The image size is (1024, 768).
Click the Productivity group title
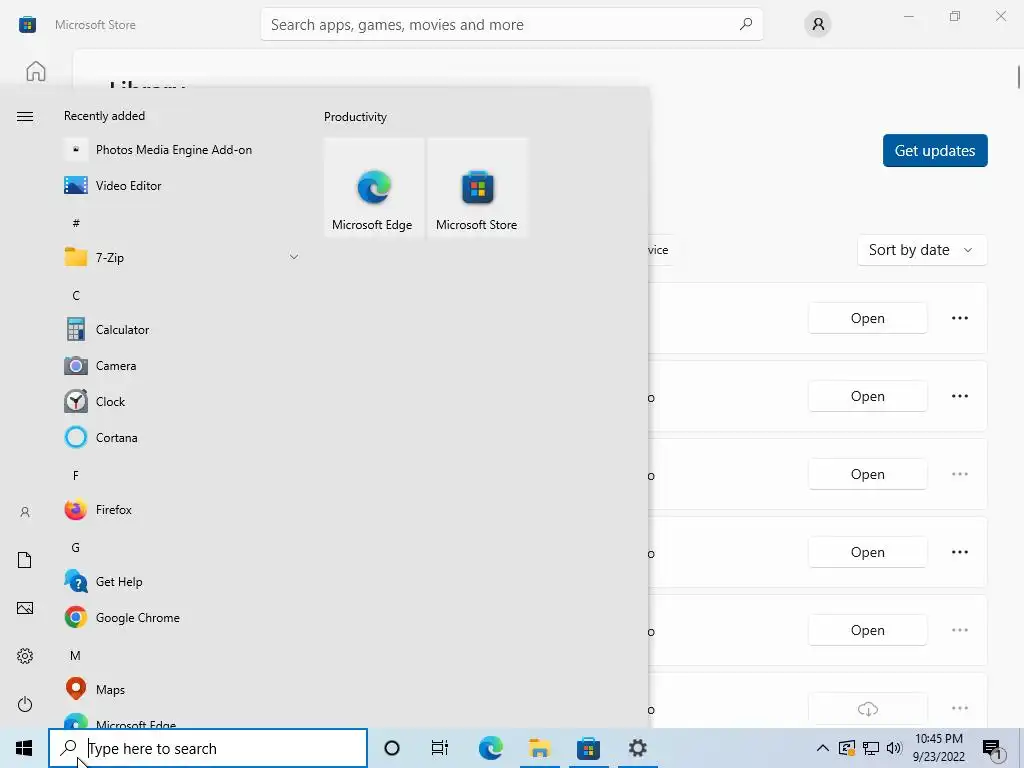[355, 117]
